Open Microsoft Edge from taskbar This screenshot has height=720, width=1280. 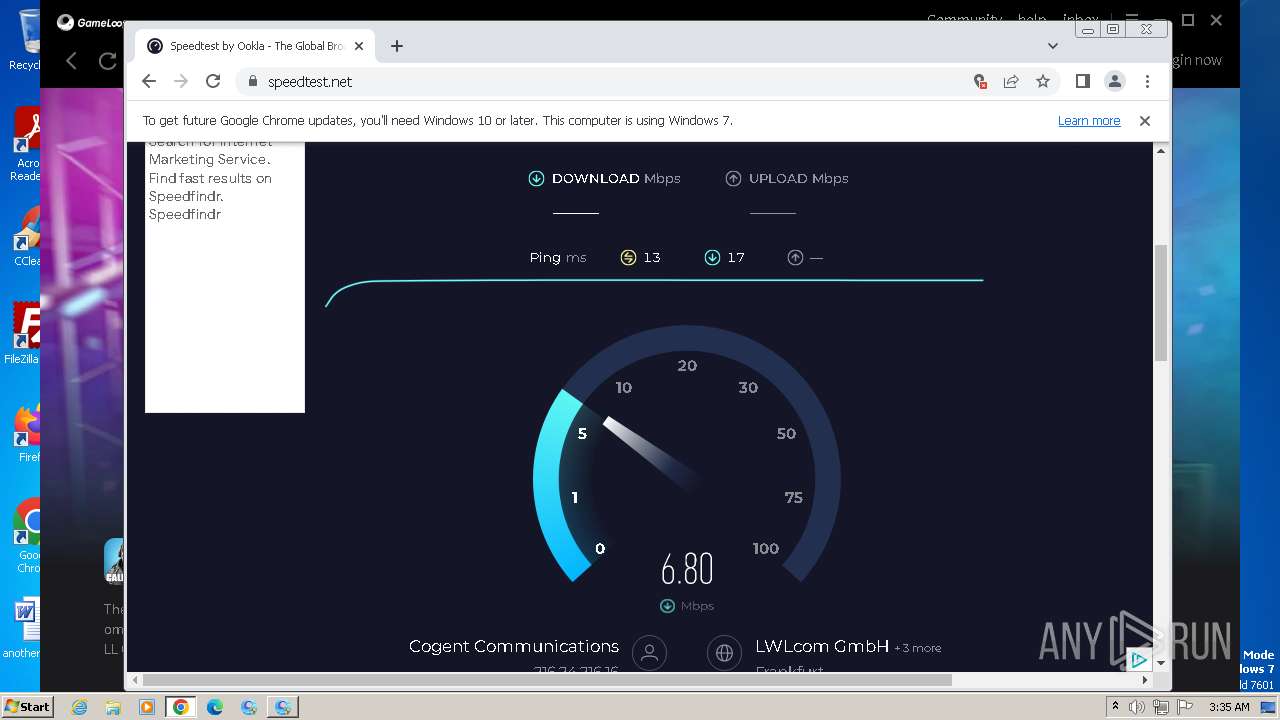[x=215, y=707]
